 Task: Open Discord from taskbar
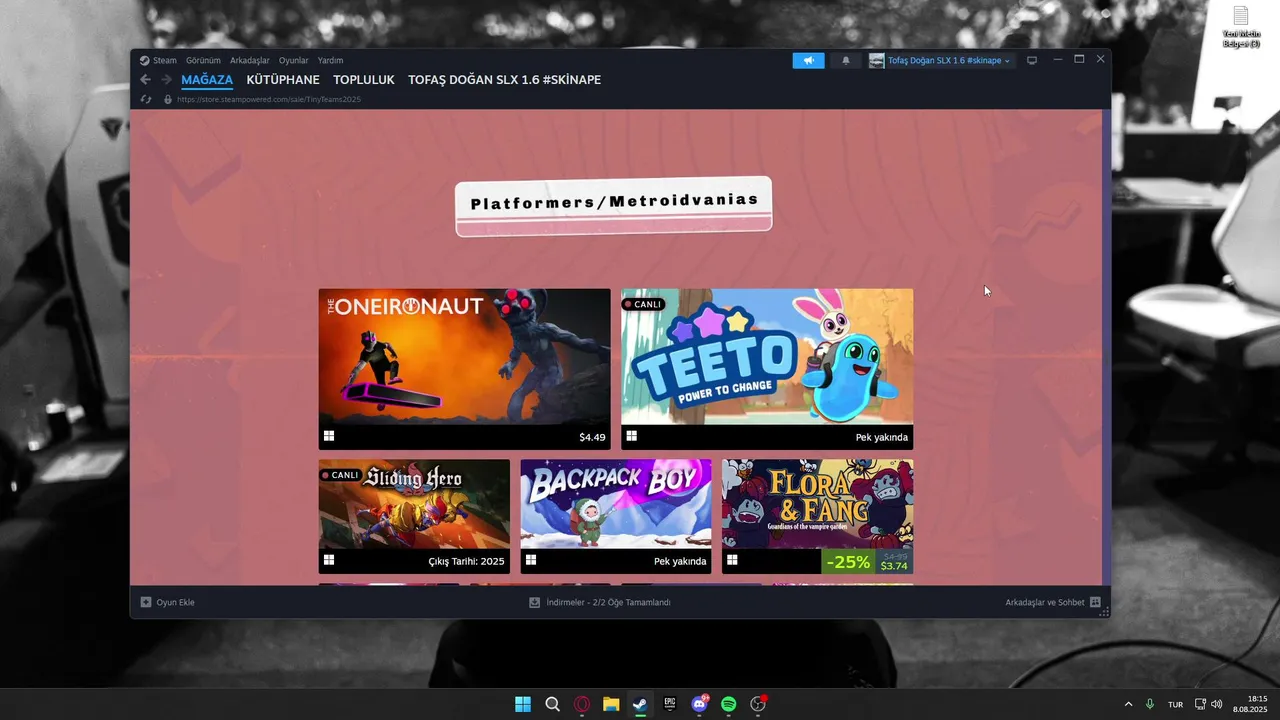coord(699,704)
